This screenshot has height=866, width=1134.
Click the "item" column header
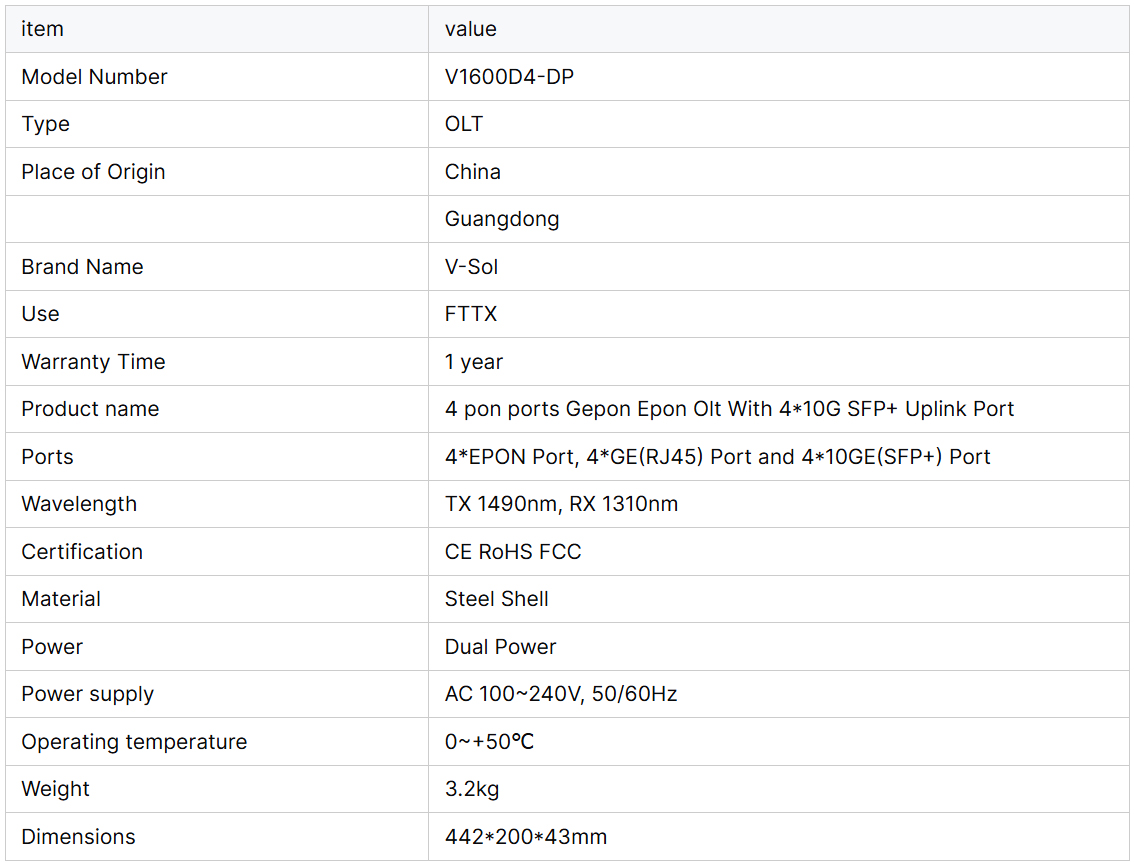42,29
